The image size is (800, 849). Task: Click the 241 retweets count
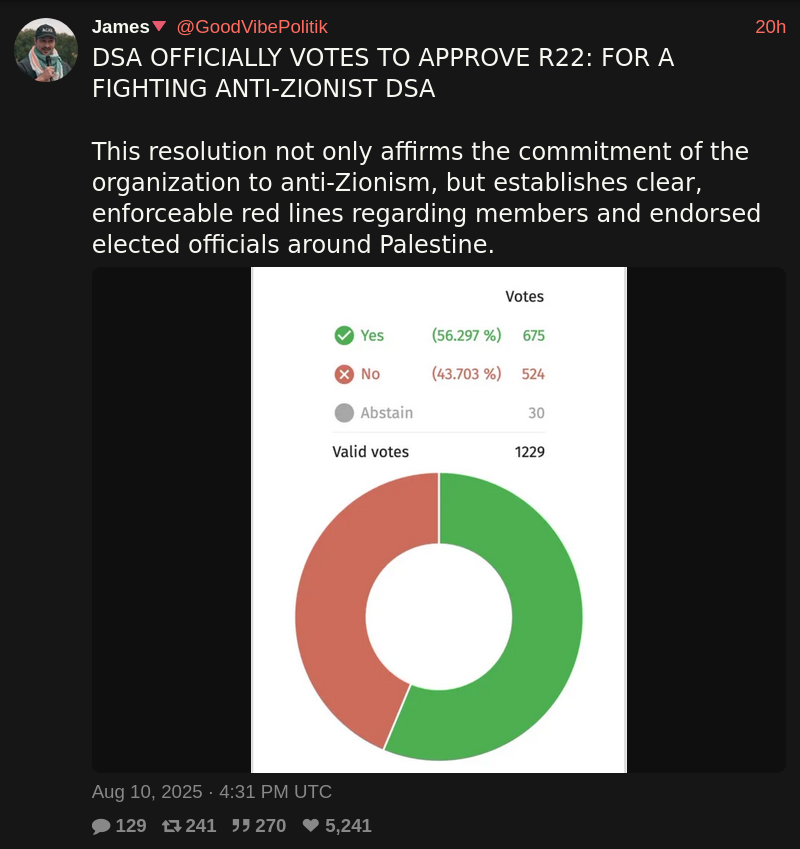(201, 826)
